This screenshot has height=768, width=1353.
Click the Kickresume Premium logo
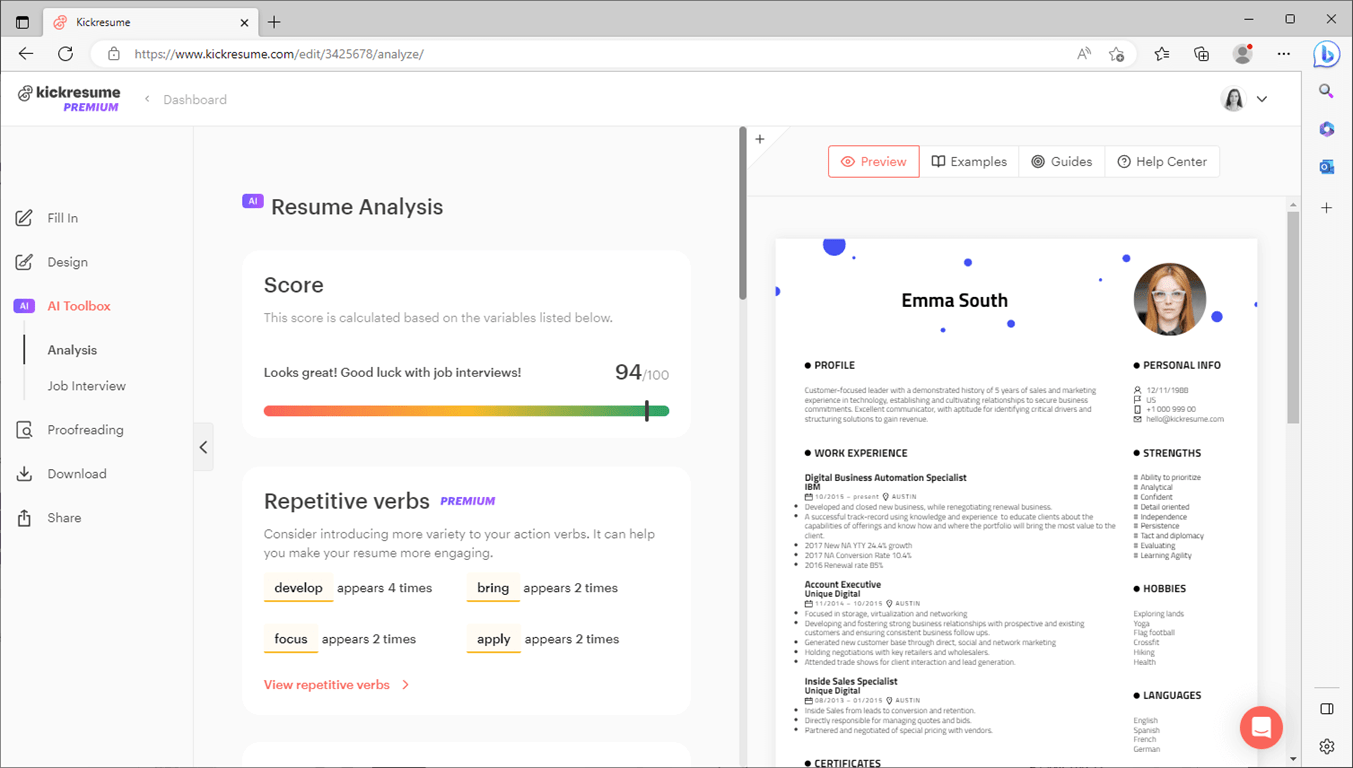[x=68, y=97]
